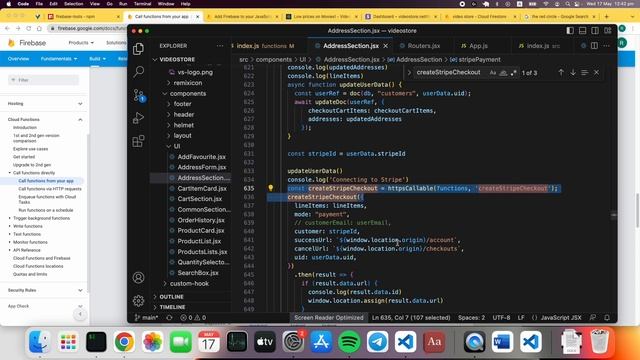Image resolution: width=640 pixels, height=360 pixels.
Task: Close the find widget
Action: pyautogui.click(x=596, y=72)
